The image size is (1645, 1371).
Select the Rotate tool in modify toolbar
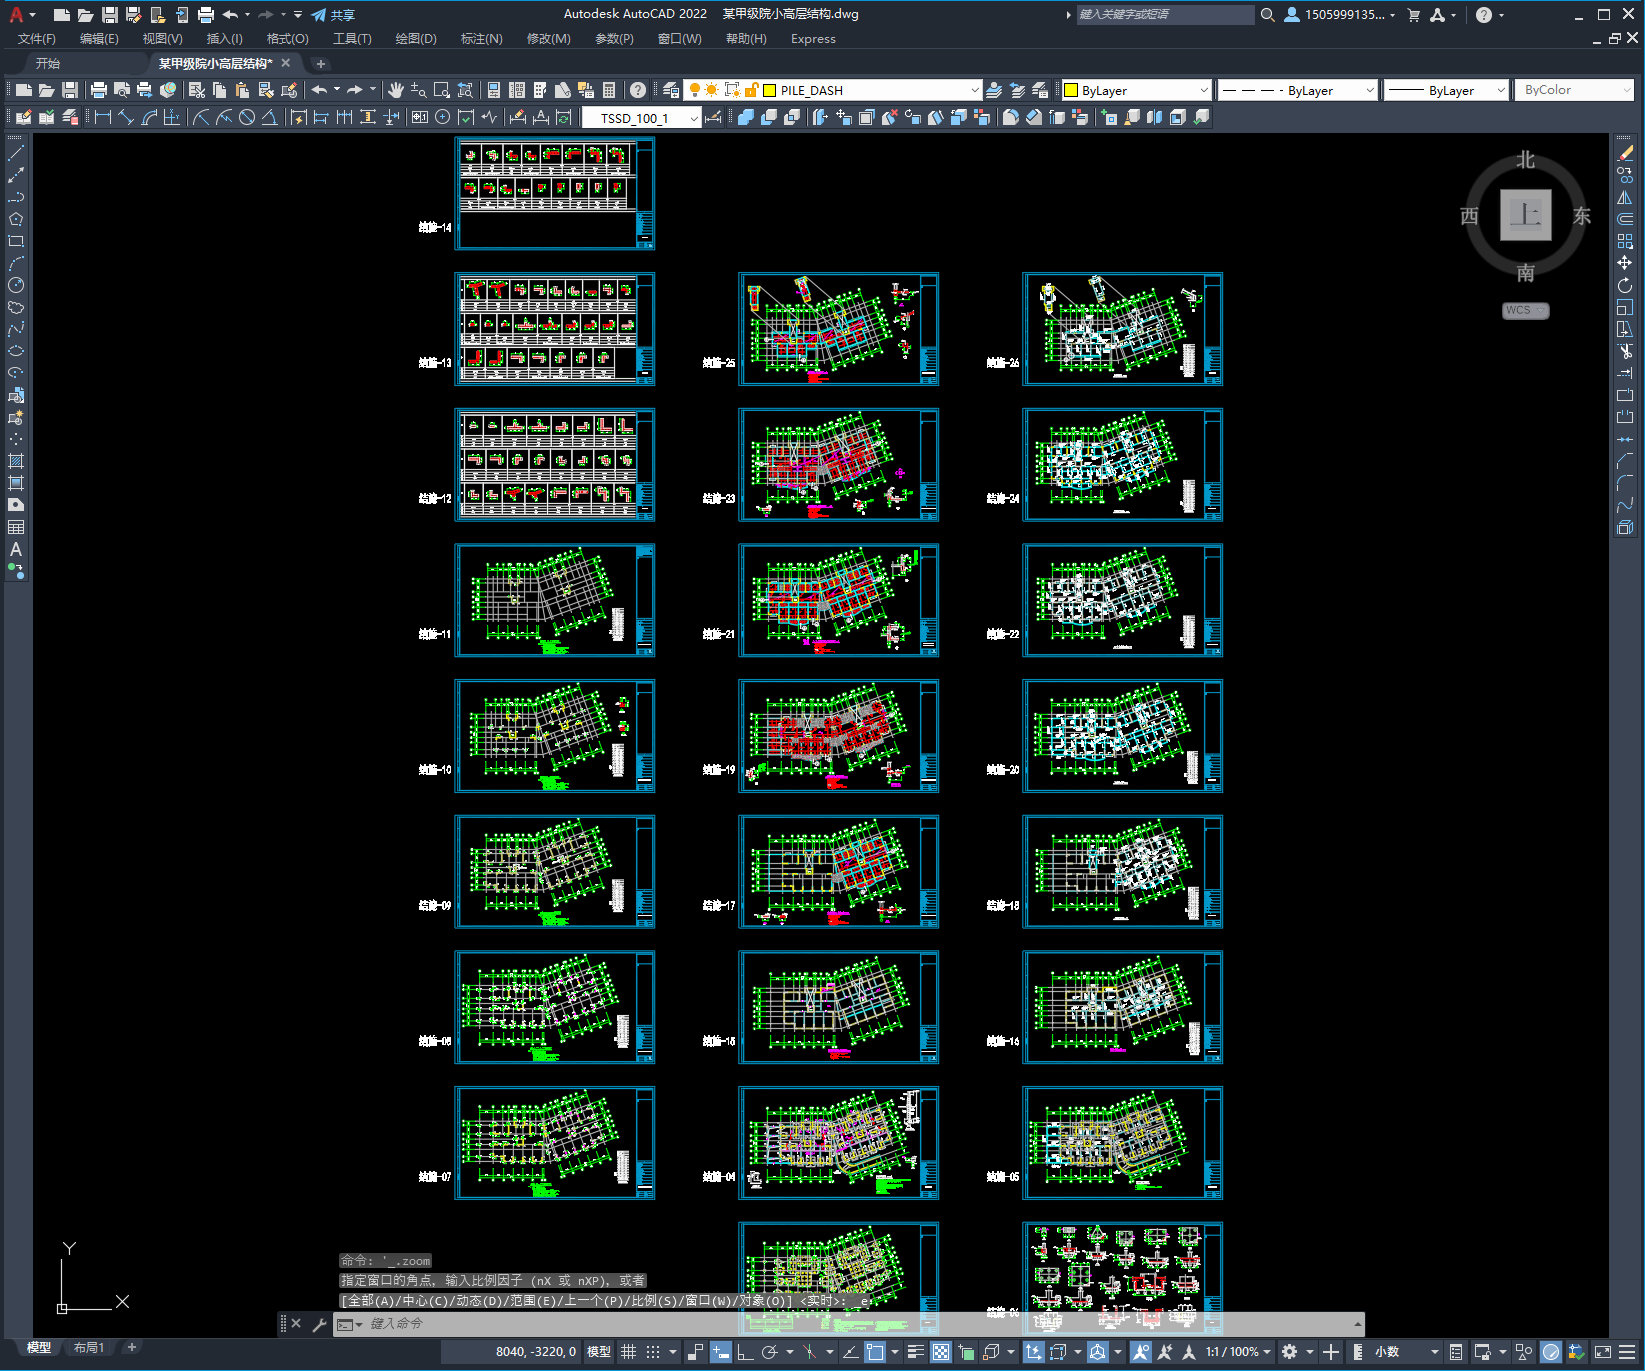[1625, 285]
